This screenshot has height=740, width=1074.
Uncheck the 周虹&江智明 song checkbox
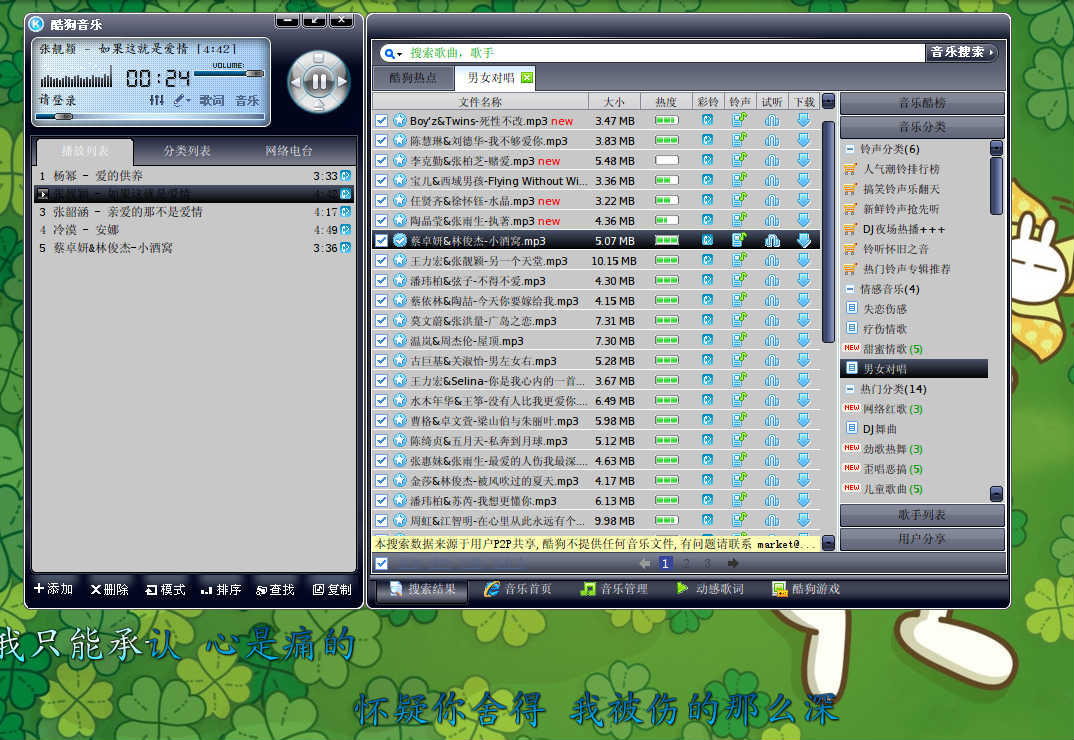382,521
